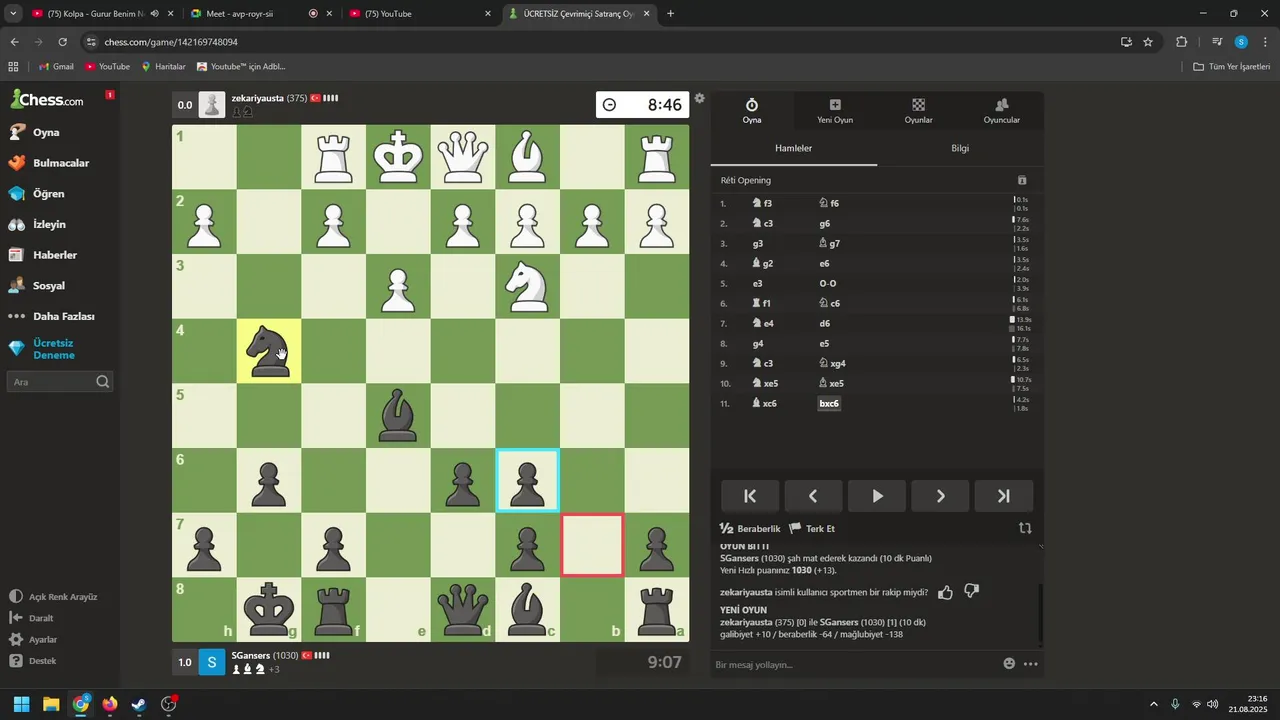Open Tüm Yer İşaretleri folder
This screenshot has width=1280, height=720.
[1232, 66]
